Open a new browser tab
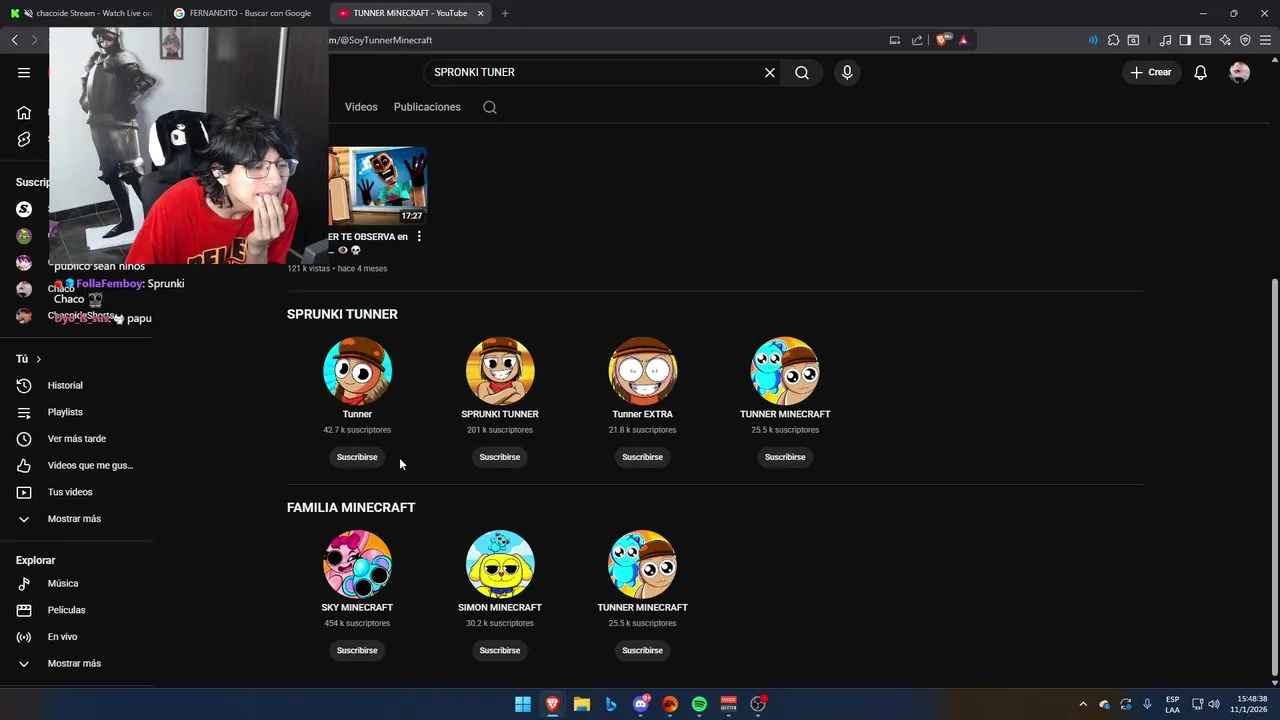 coord(505,13)
